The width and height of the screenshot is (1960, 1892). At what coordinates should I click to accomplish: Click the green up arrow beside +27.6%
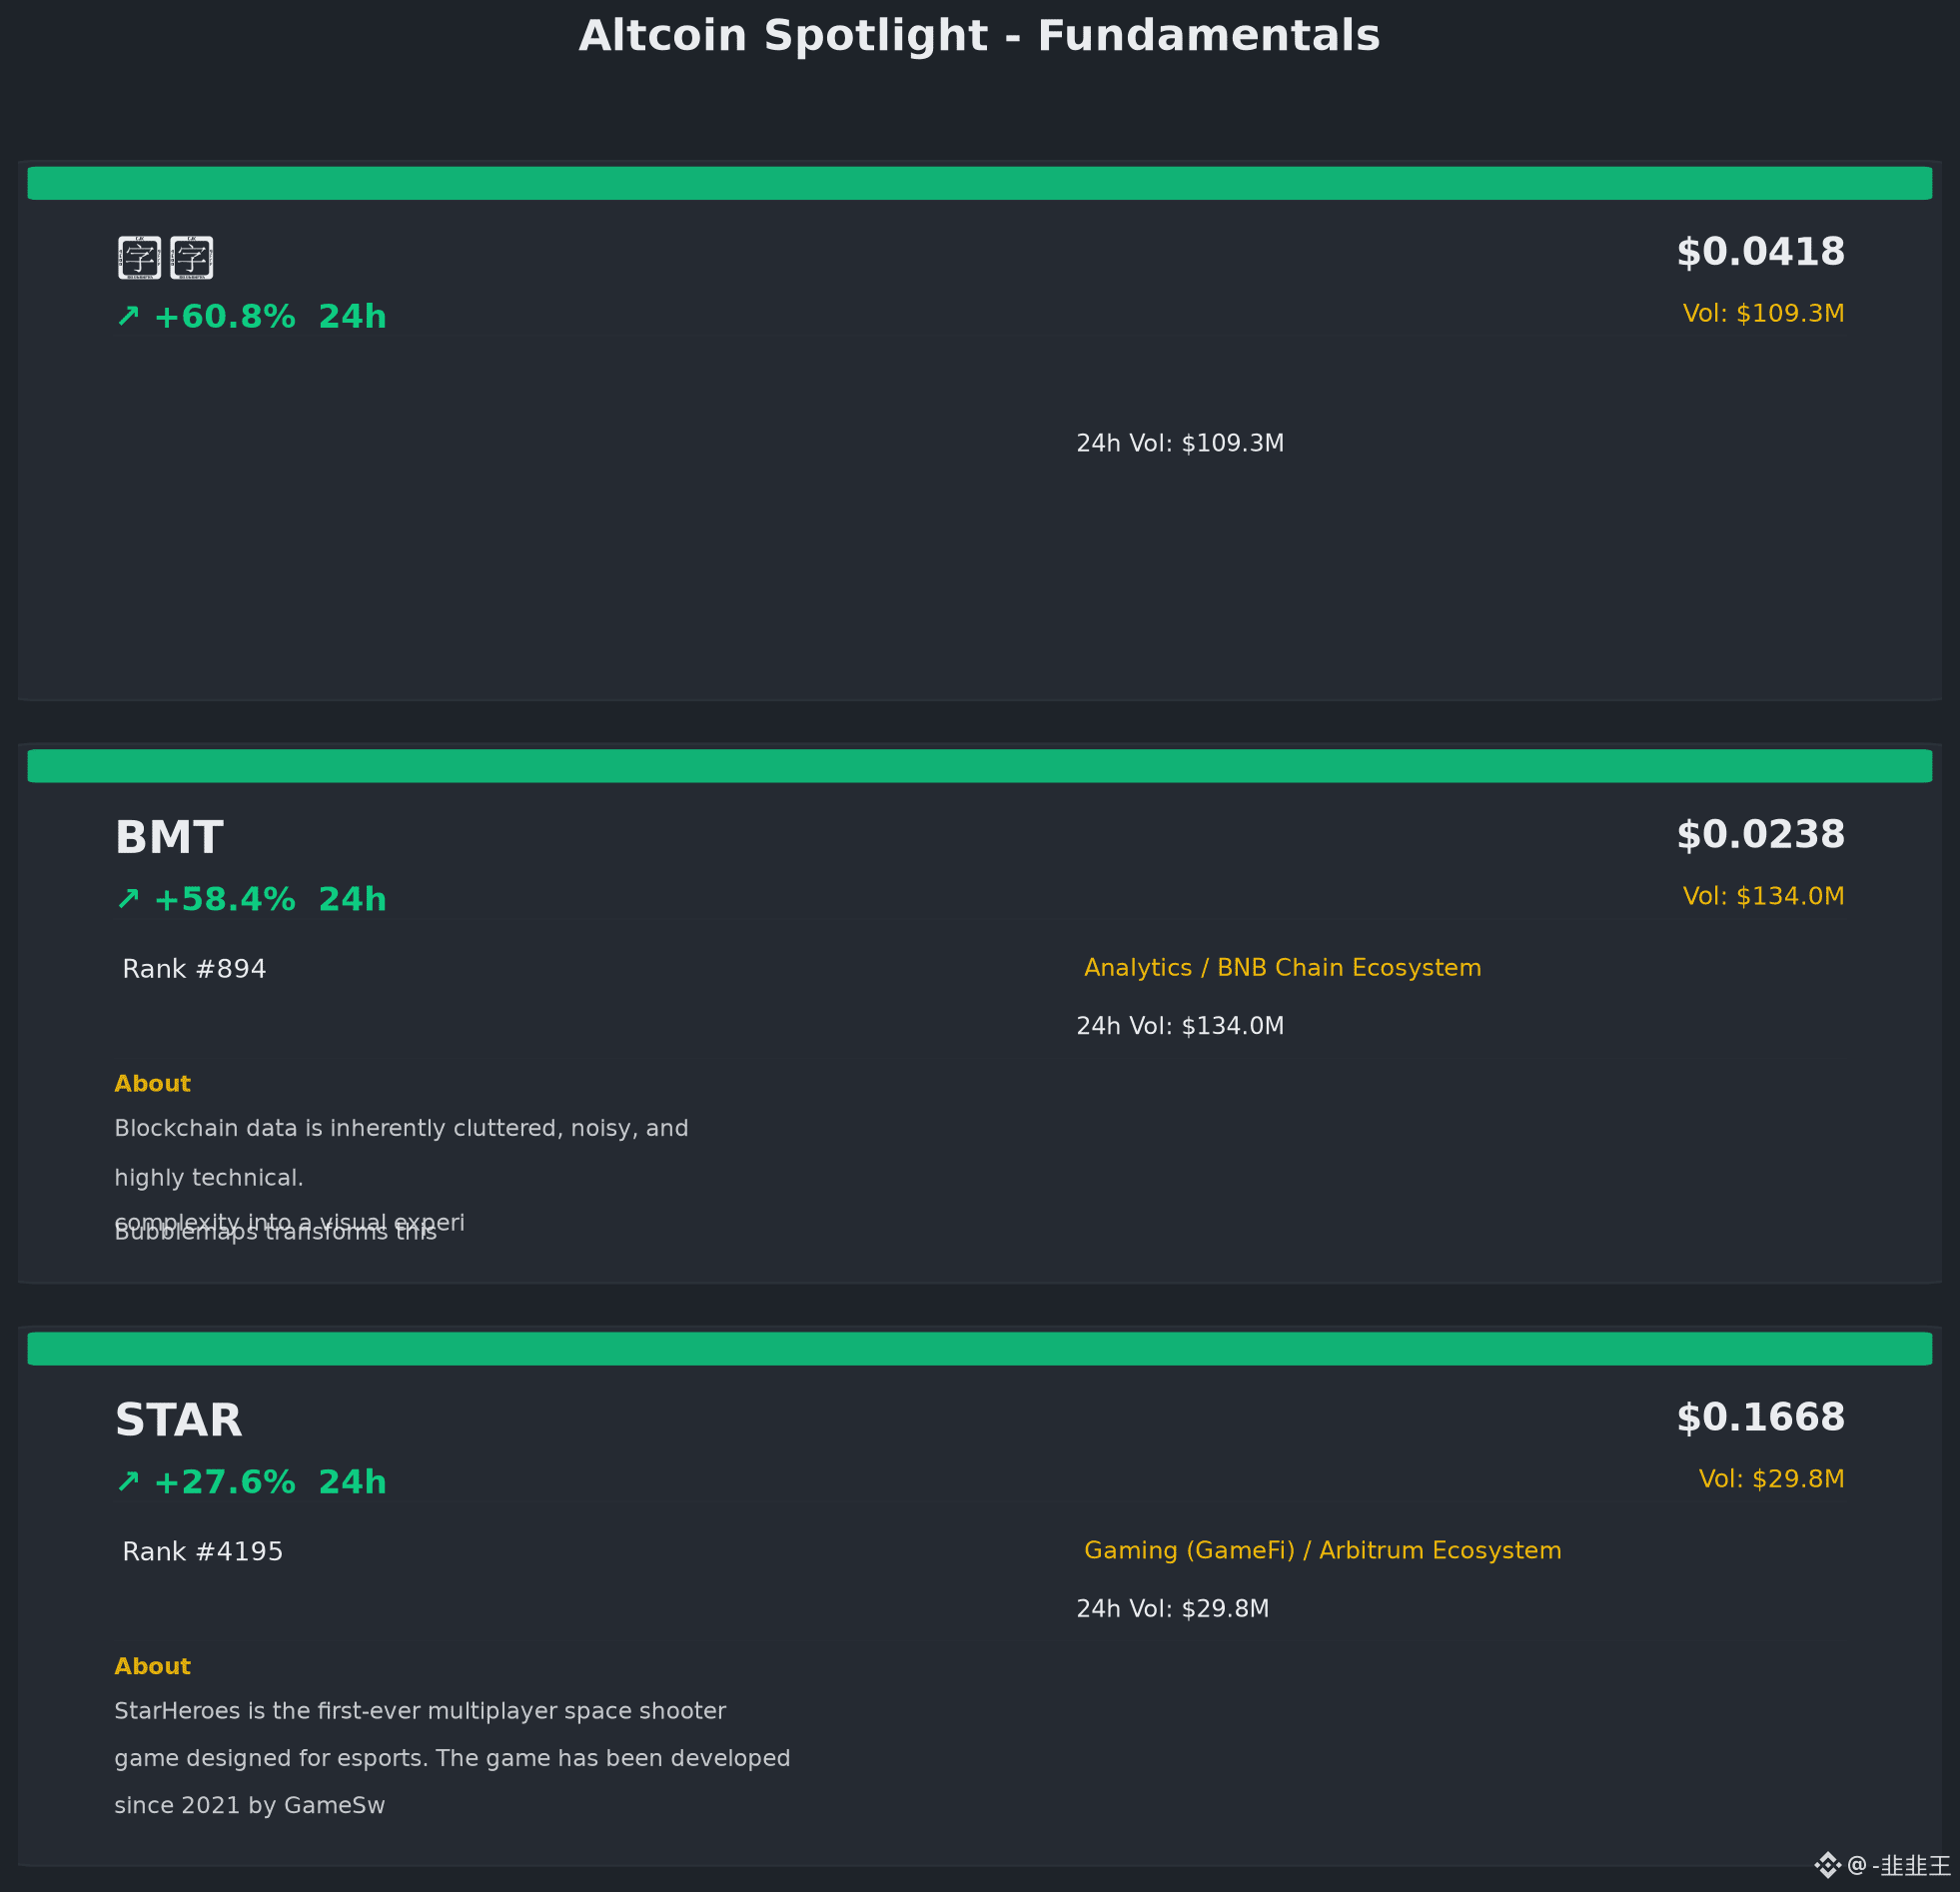click(128, 1481)
